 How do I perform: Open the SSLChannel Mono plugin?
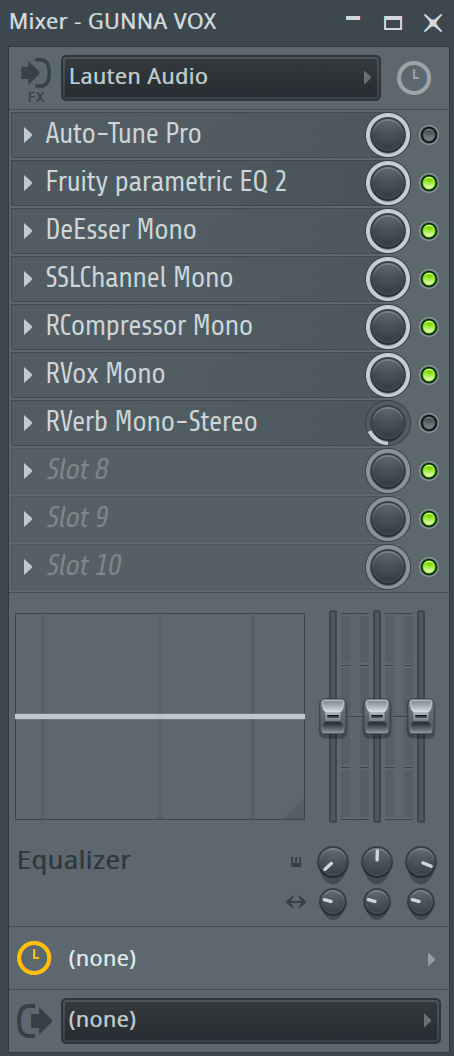coord(139,278)
